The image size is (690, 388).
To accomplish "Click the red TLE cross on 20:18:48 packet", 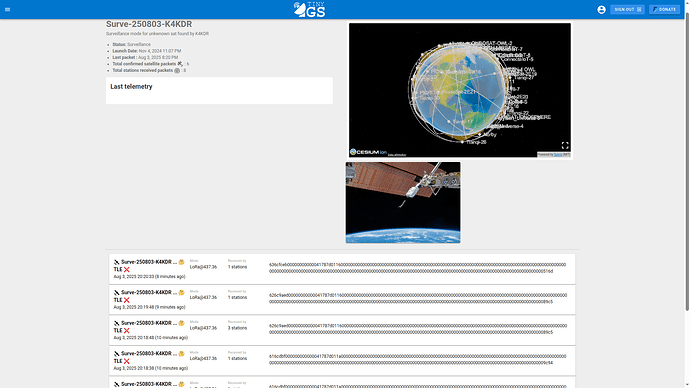I will (127, 330).
